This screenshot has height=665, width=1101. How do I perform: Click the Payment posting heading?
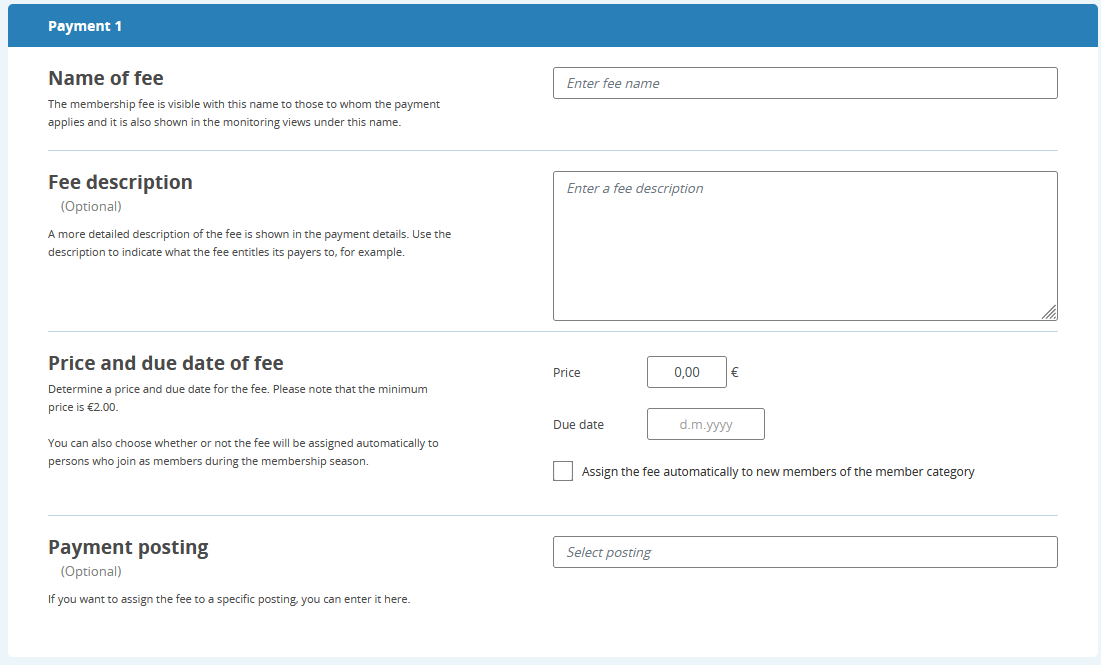(128, 547)
